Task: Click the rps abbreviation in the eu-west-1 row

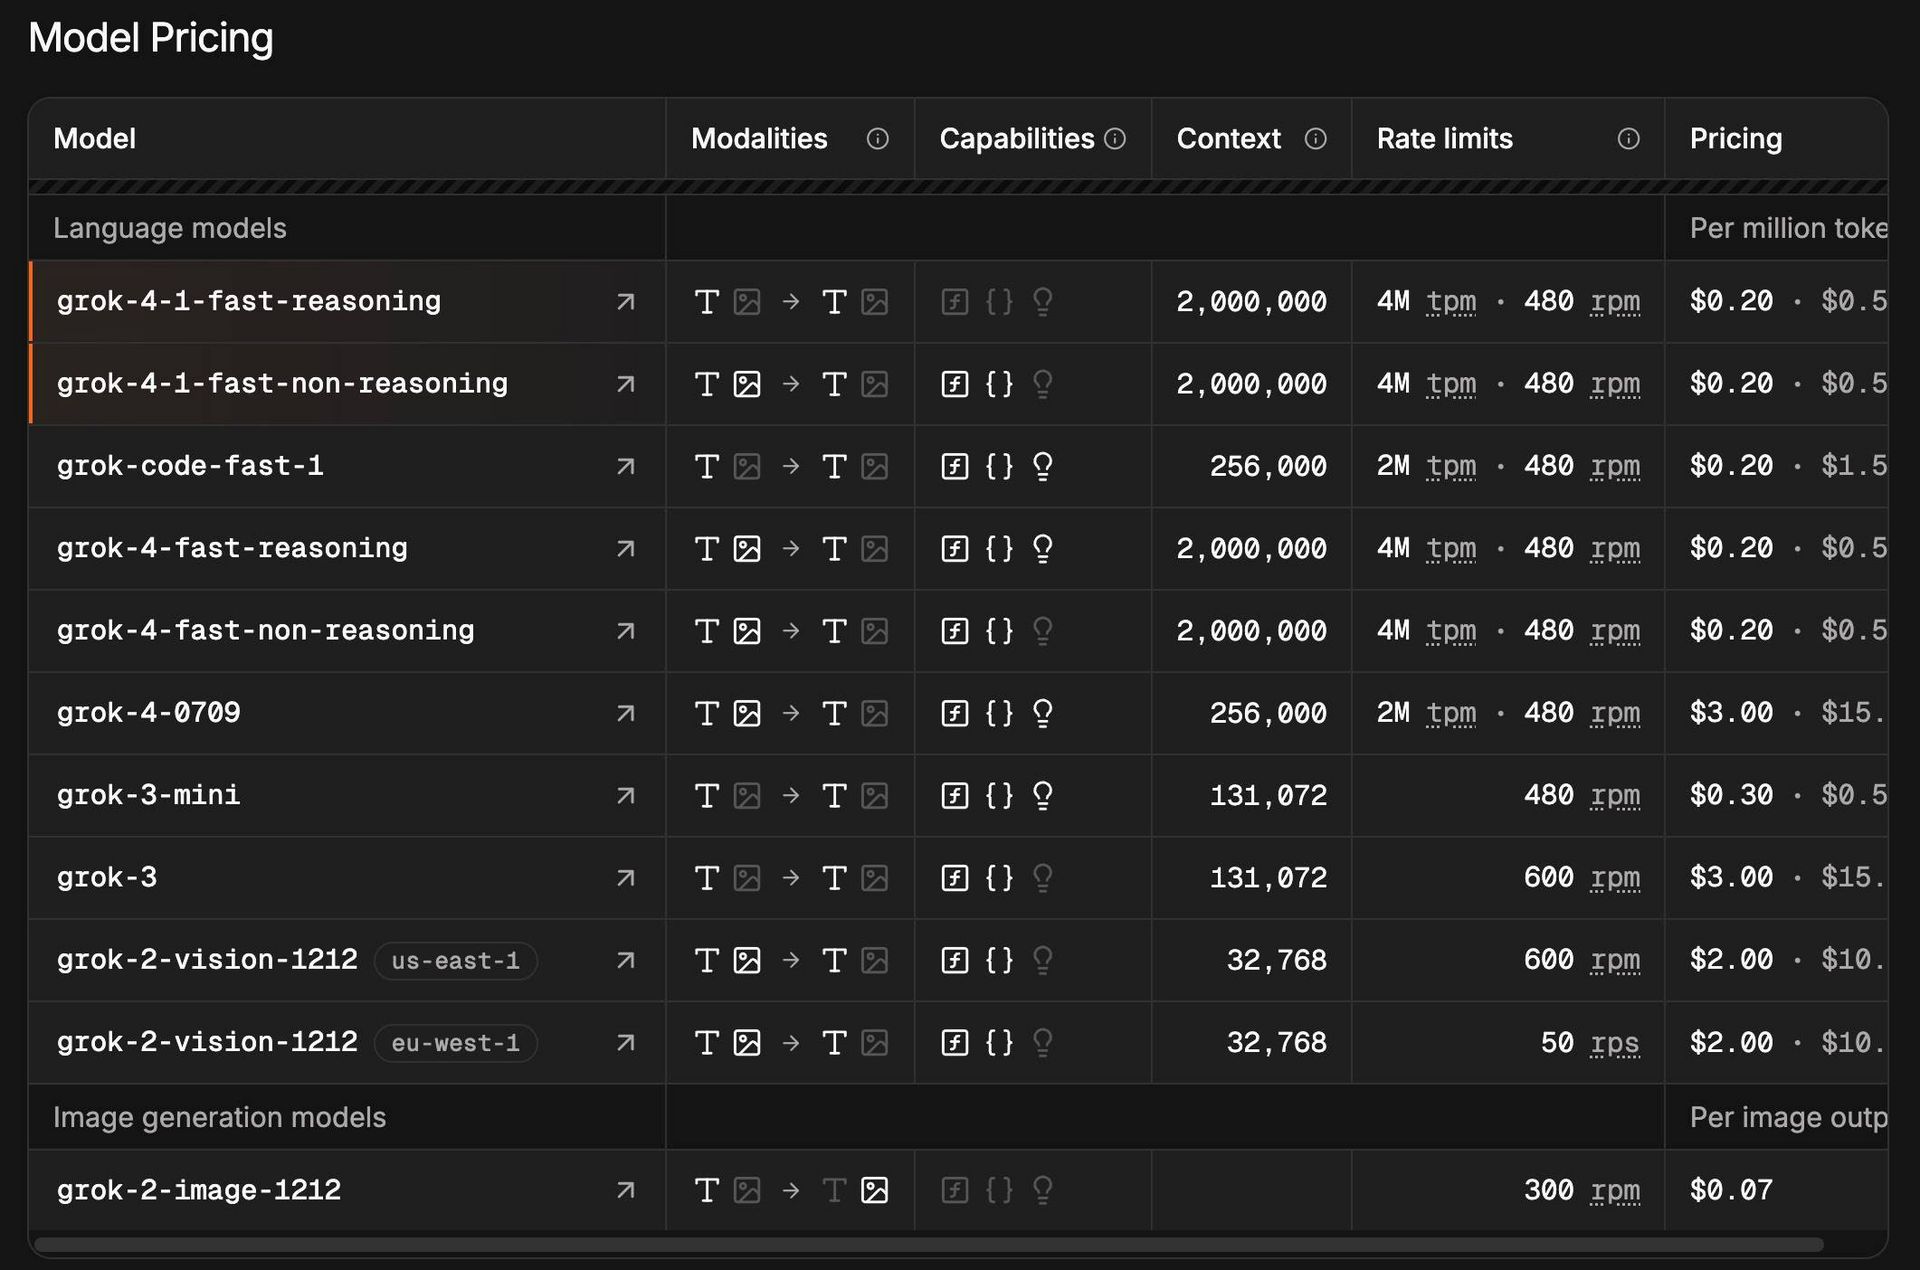Action: (1614, 1043)
